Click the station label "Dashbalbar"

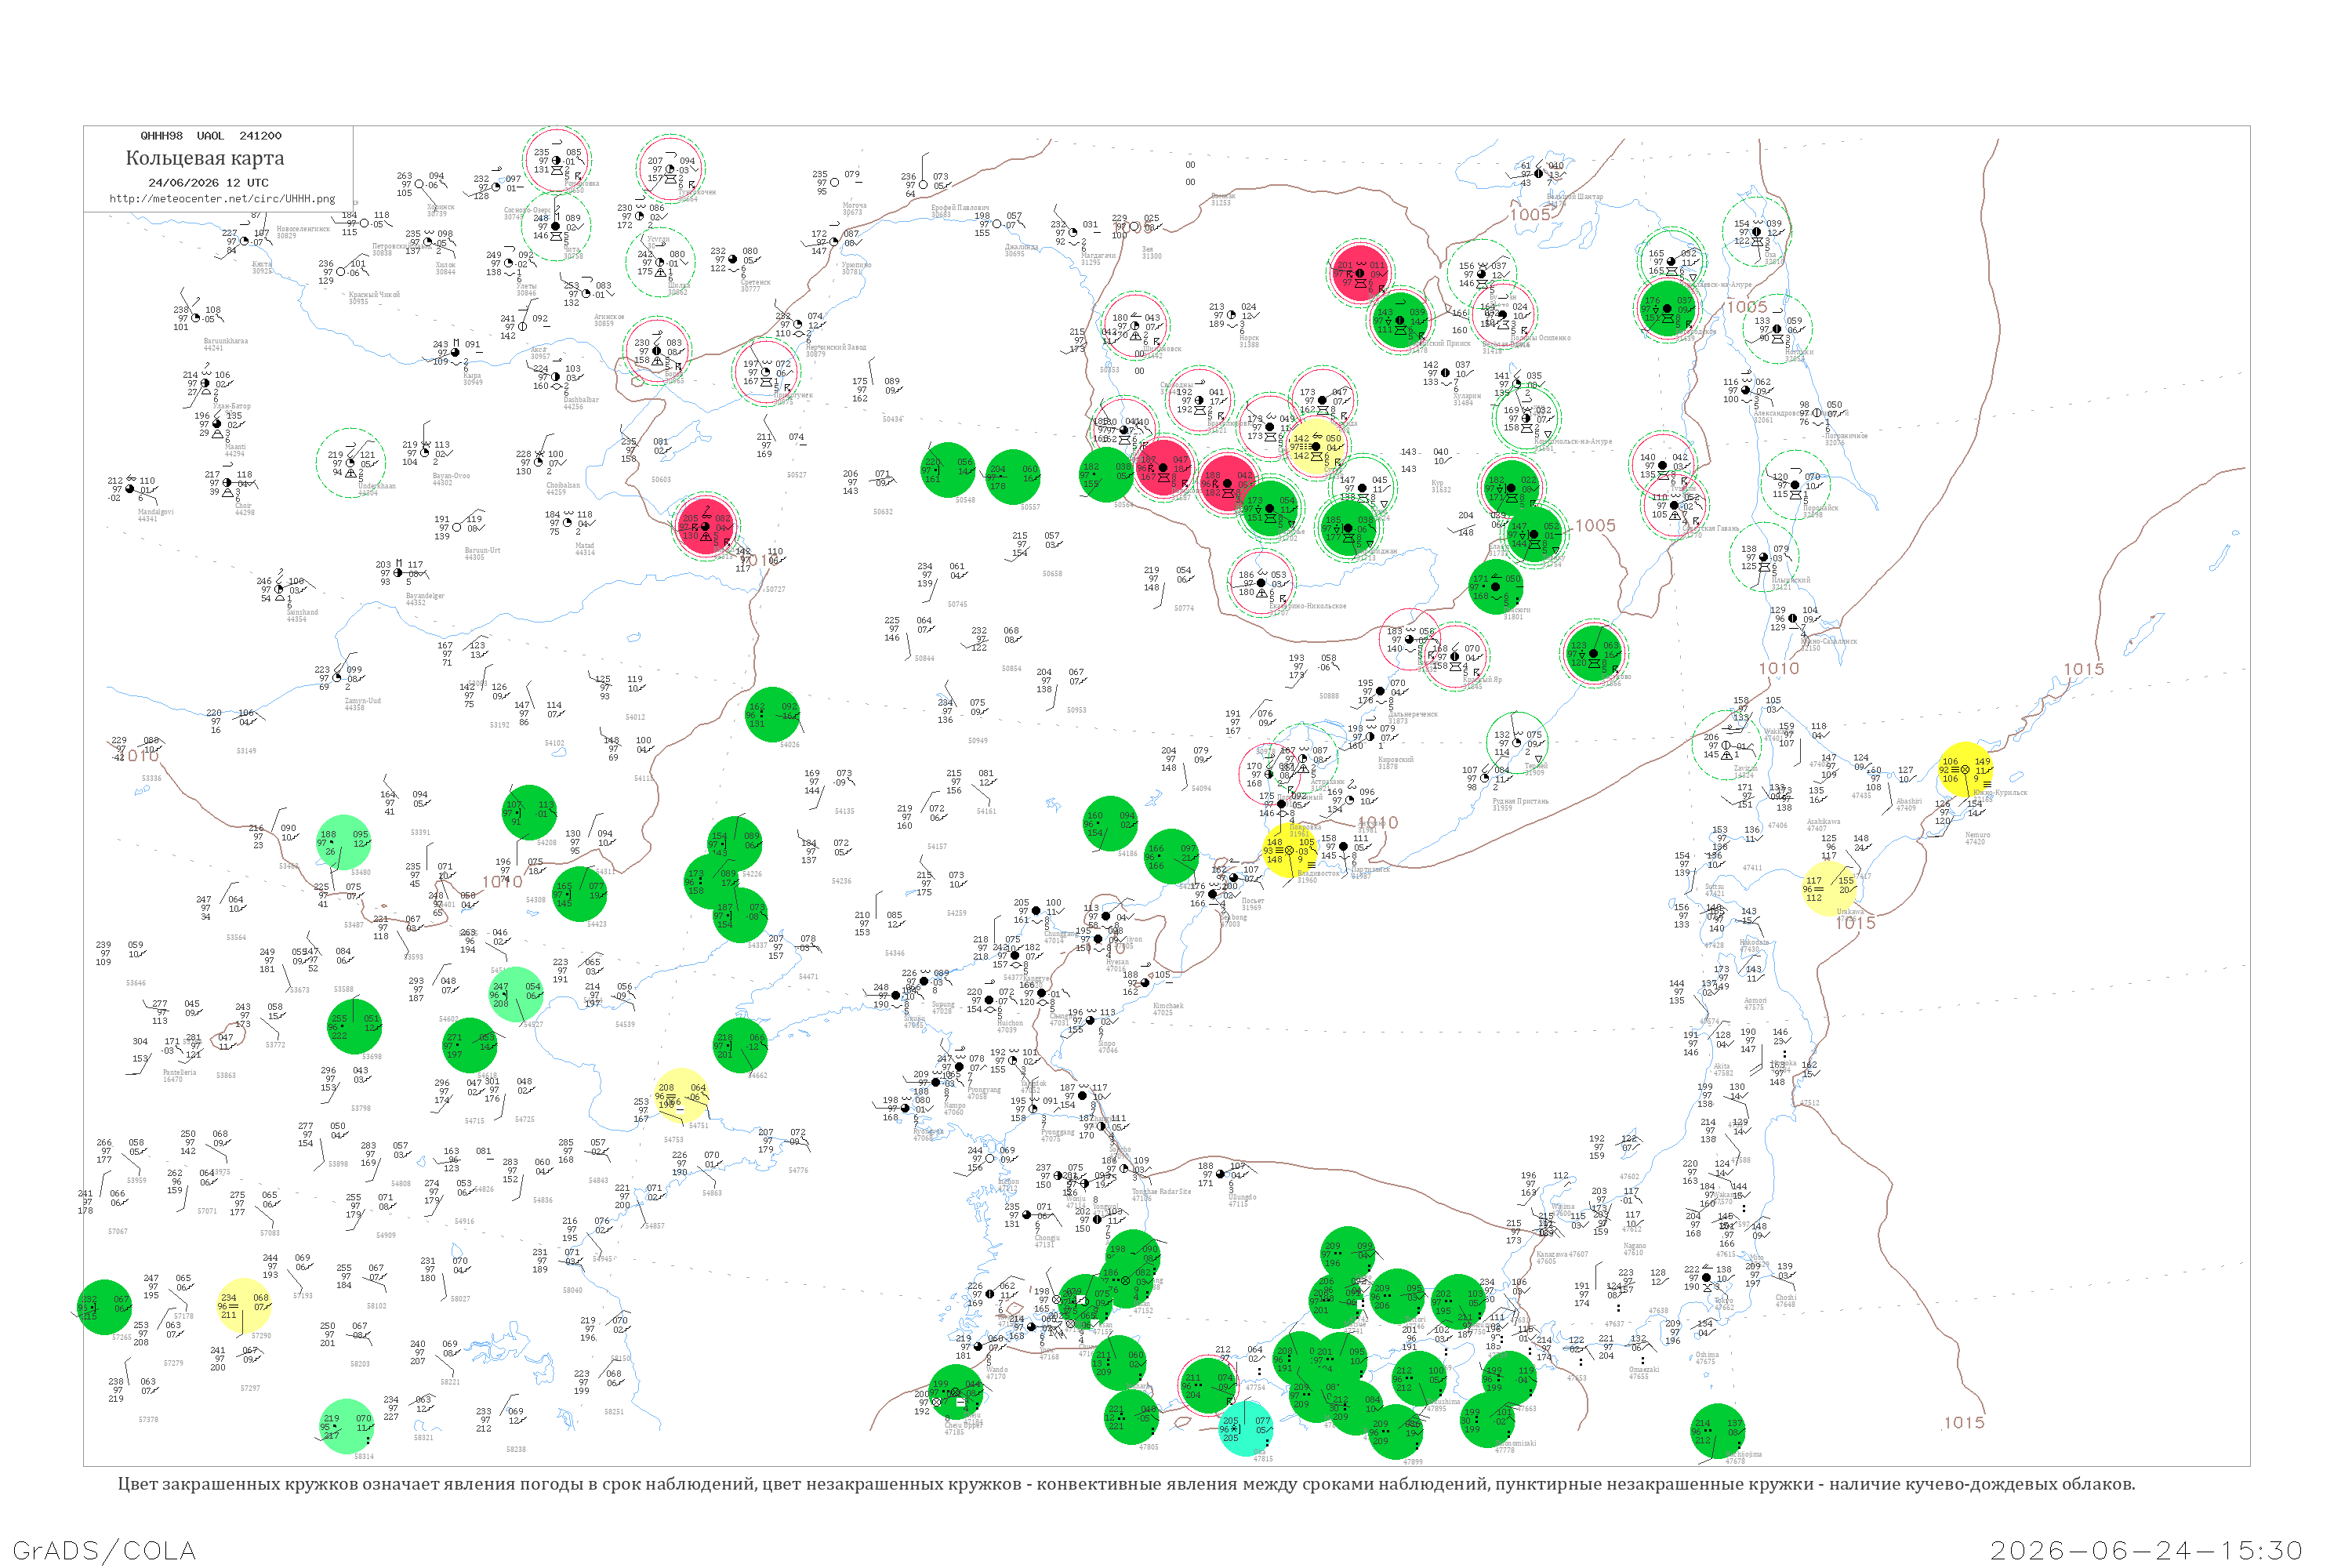pyautogui.click(x=581, y=400)
